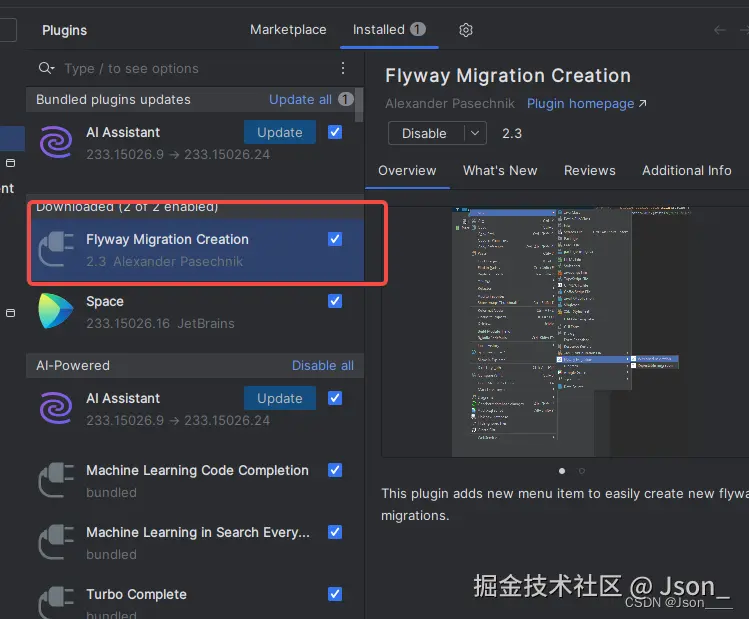Screen dimensions: 749x619
Task: Toggle the bundled AI Assistant update checkbox
Action: click(335, 132)
